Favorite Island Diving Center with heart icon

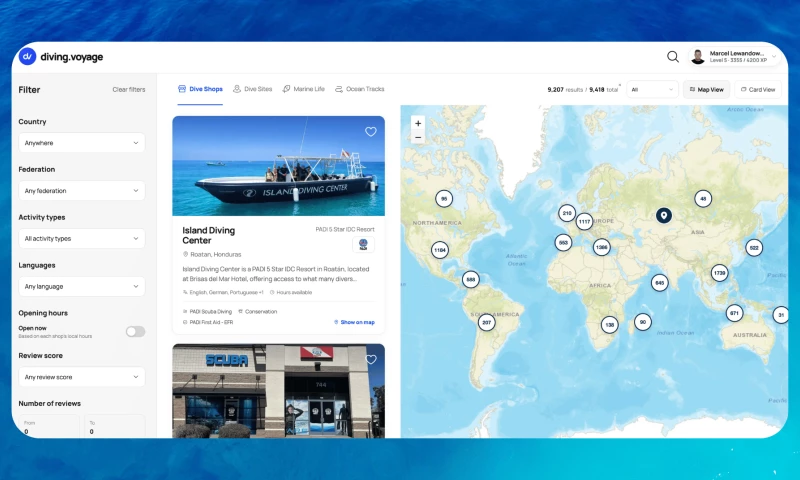coord(371,132)
